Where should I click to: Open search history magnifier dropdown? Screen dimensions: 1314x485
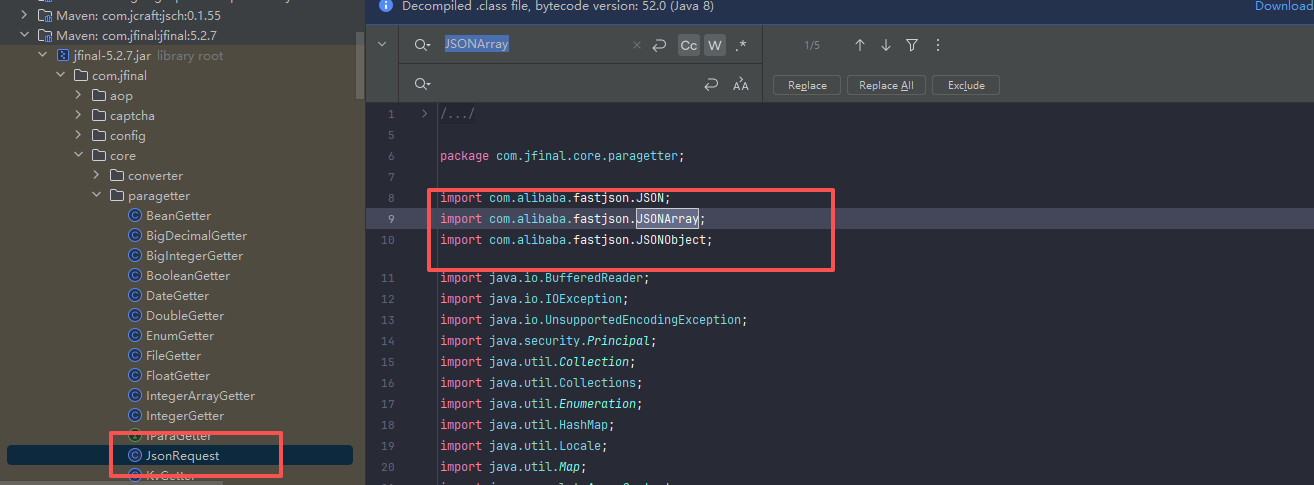pyautogui.click(x=423, y=45)
